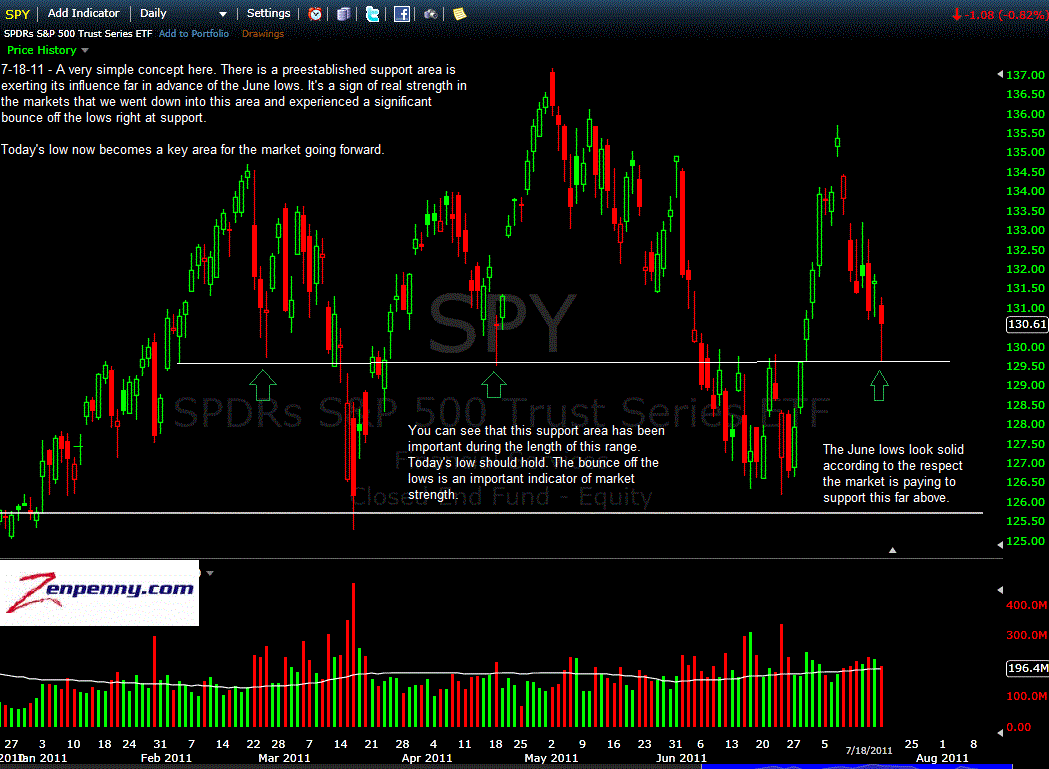Open the database stack icon in toolbar

(343, 13)
